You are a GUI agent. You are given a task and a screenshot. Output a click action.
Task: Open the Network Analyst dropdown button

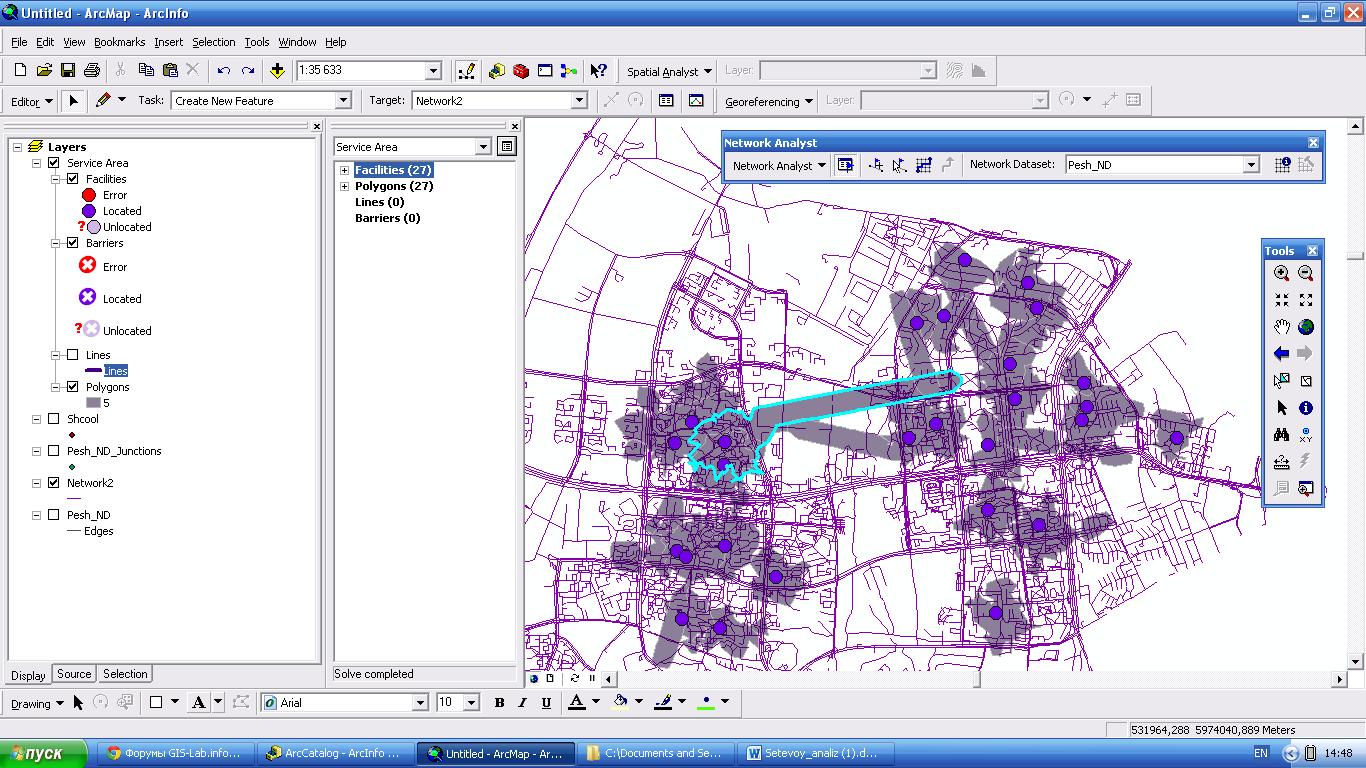(x=779, y=166)
